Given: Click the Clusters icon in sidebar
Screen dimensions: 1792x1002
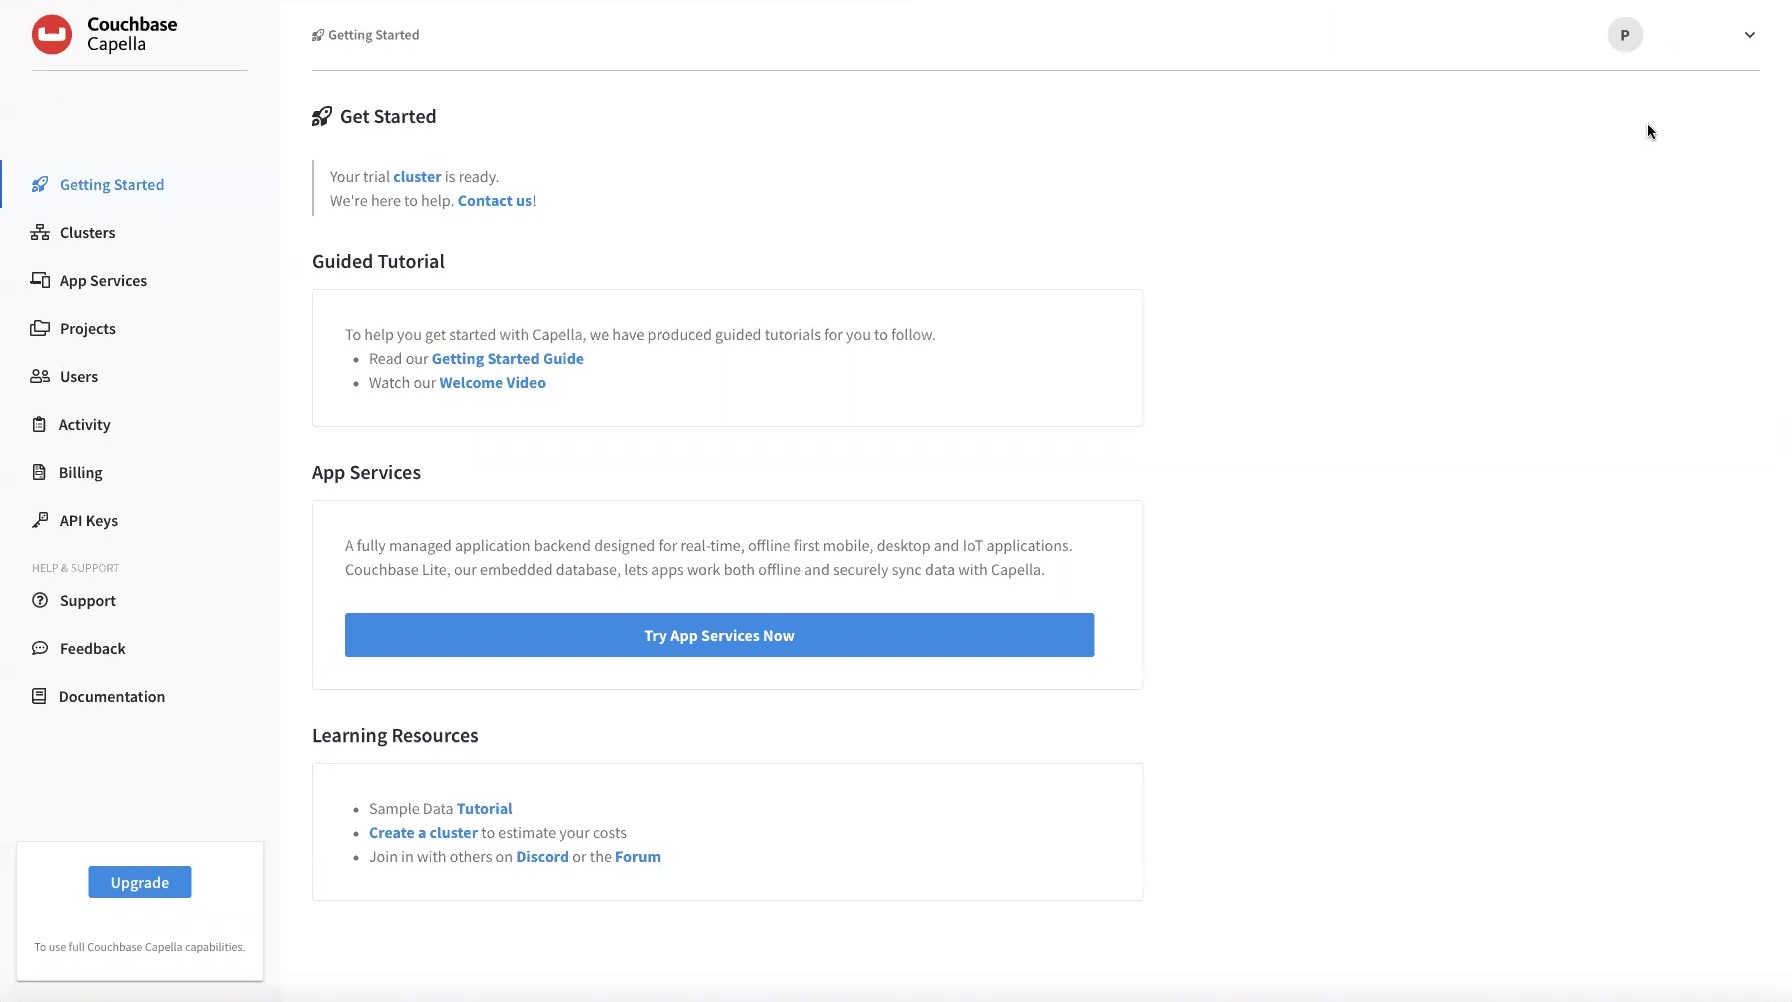Looking at the screenshot, I should pyautogui.click(x=40, y=233).
